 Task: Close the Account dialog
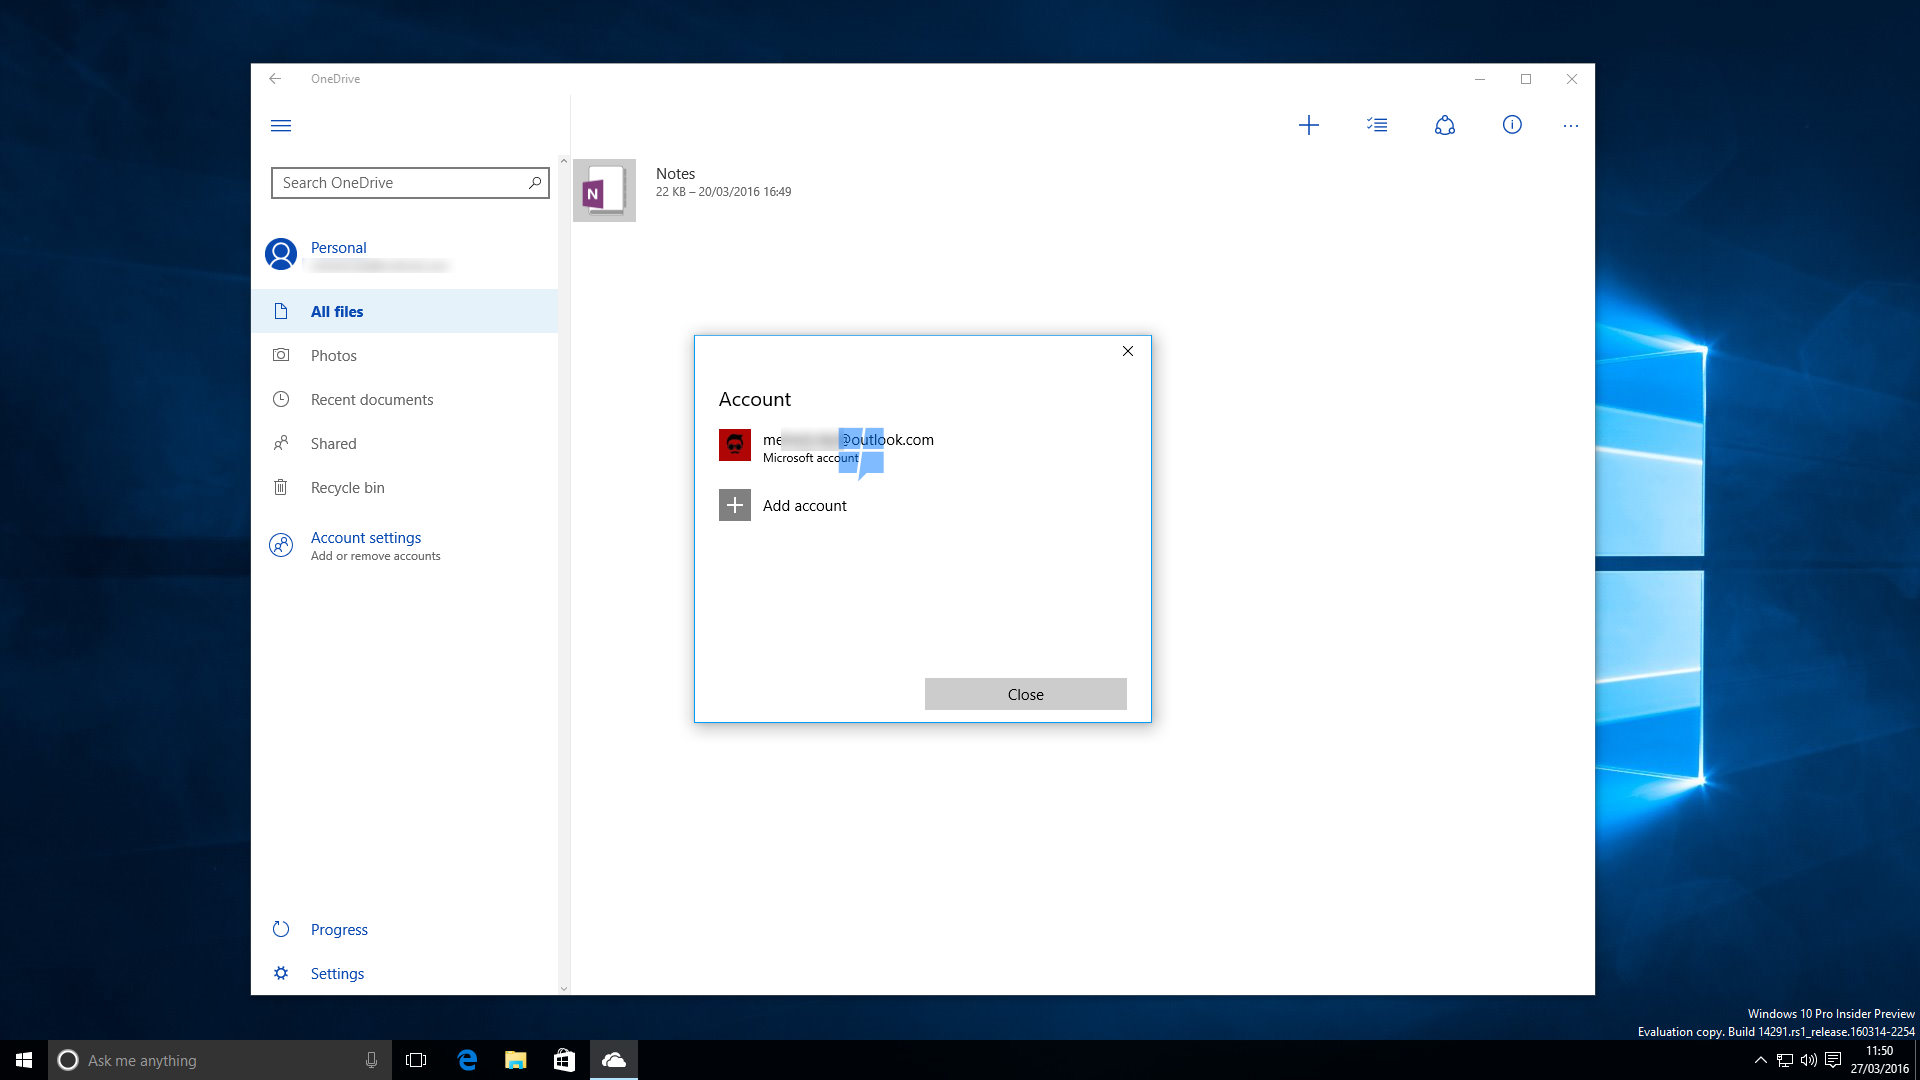pyautogui.click(x=1026, y=694)
